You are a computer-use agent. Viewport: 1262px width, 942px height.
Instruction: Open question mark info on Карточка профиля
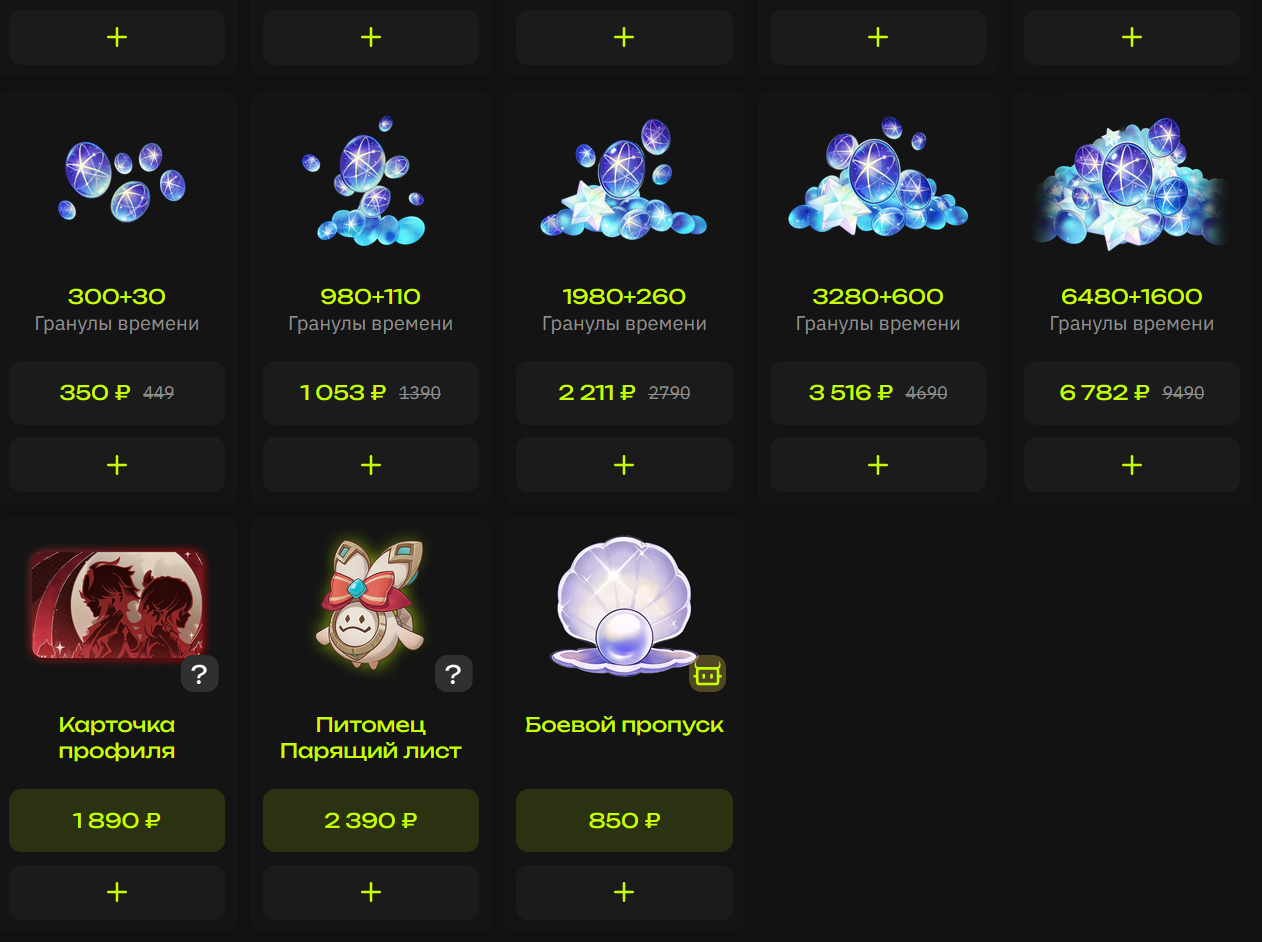[199, 674]
